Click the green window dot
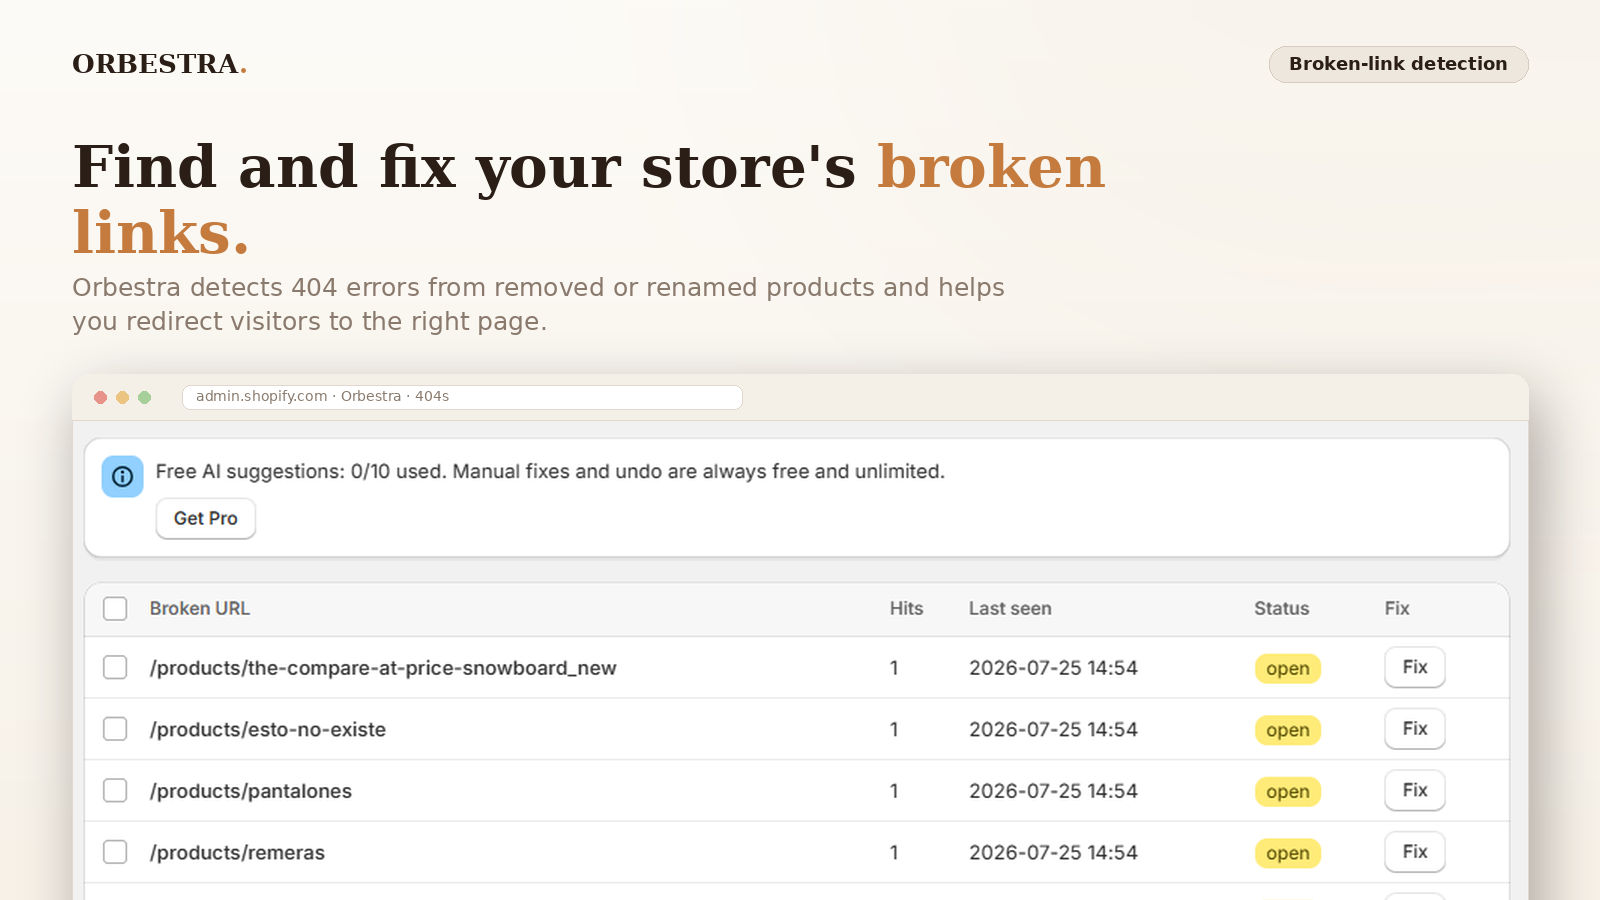This screenshot has height=900, width=1600. point(144,397)
